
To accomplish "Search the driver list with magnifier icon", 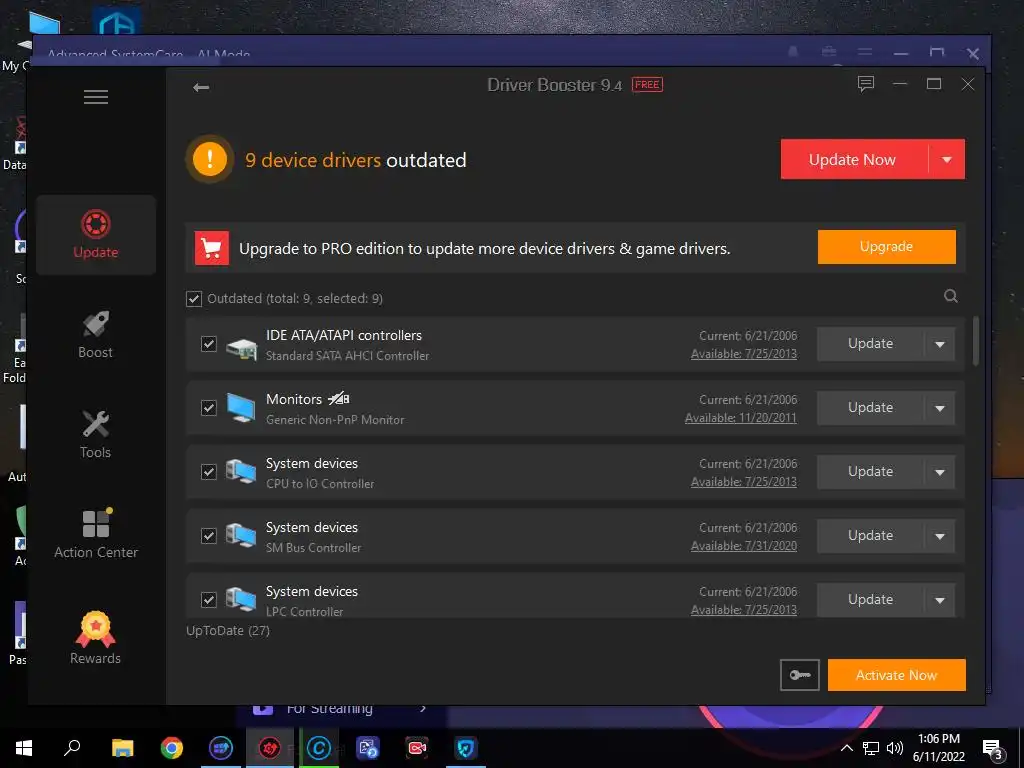I will (951, 296).
